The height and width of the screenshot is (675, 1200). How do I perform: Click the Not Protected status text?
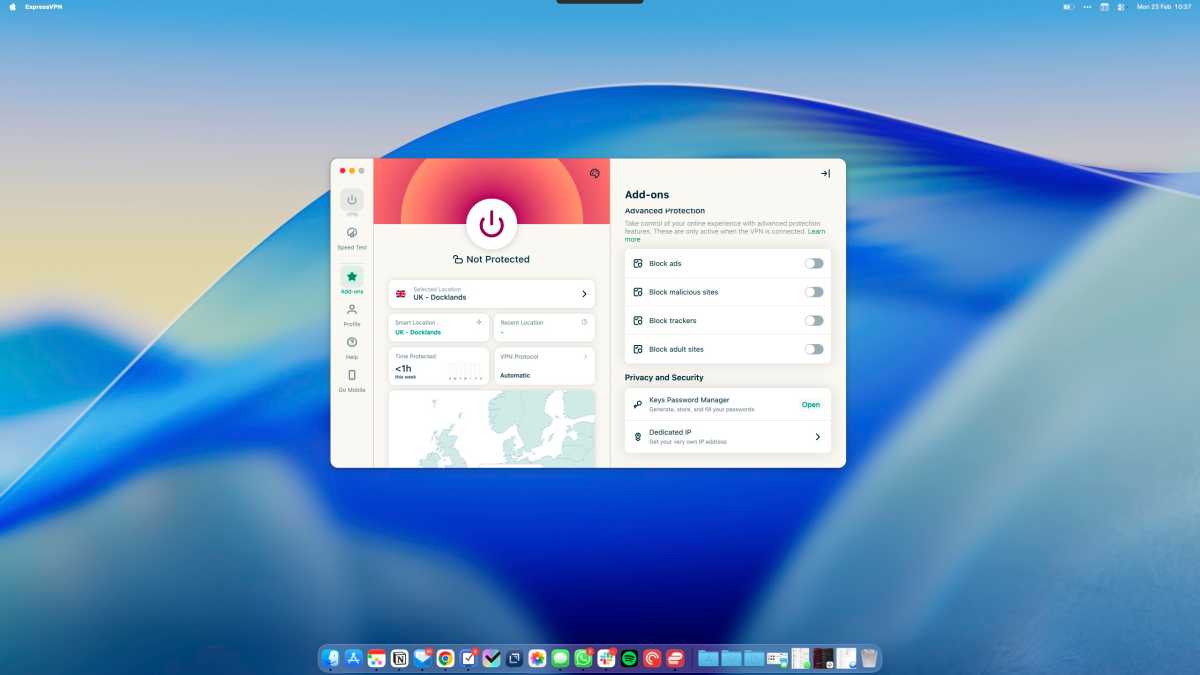pos(498,259)
